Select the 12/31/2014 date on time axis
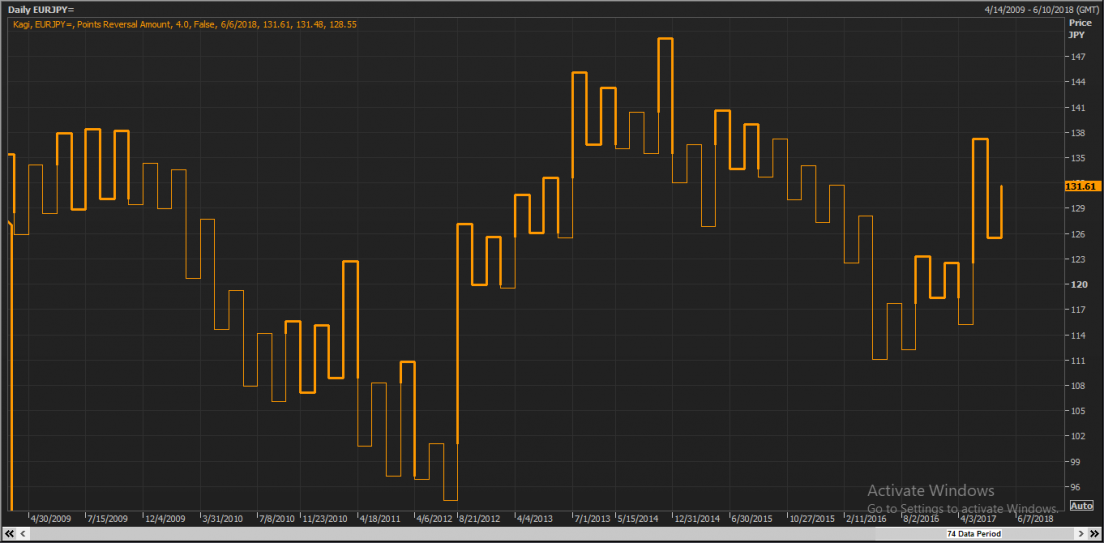Screen dimensions: 1104x543 [x=696, y=519]
